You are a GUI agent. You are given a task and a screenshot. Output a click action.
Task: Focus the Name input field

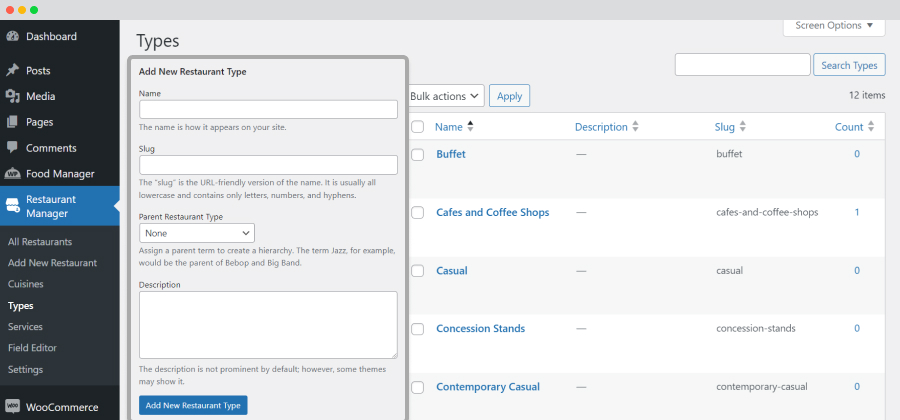[x=268, y=109]
